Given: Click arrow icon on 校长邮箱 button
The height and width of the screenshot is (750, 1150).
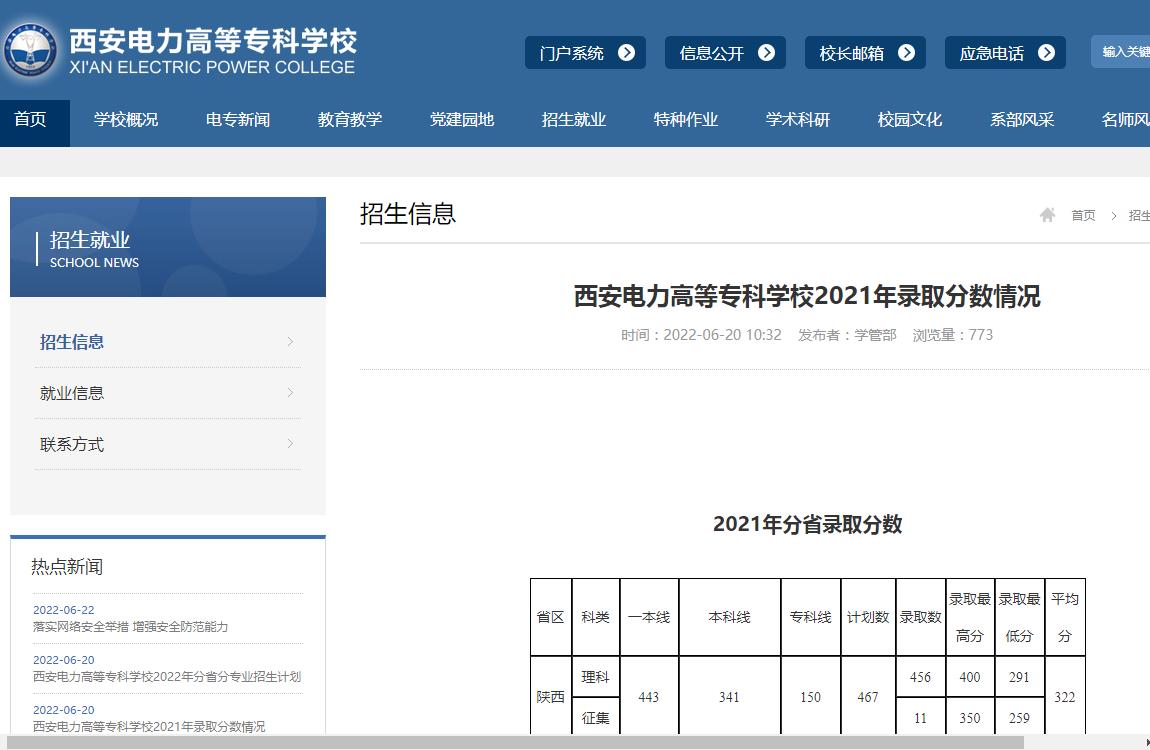Looking at the screenshot, I should click(x=907, y=53).
